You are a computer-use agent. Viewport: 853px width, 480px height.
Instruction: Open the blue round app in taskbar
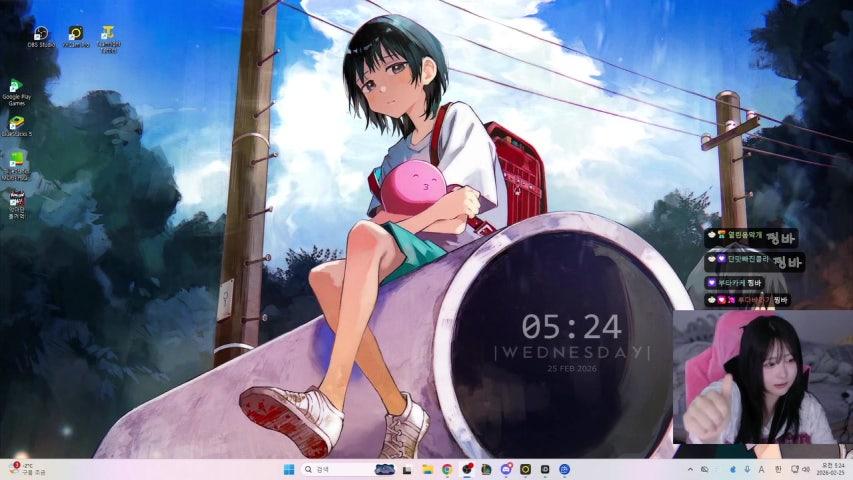(565, 469)
